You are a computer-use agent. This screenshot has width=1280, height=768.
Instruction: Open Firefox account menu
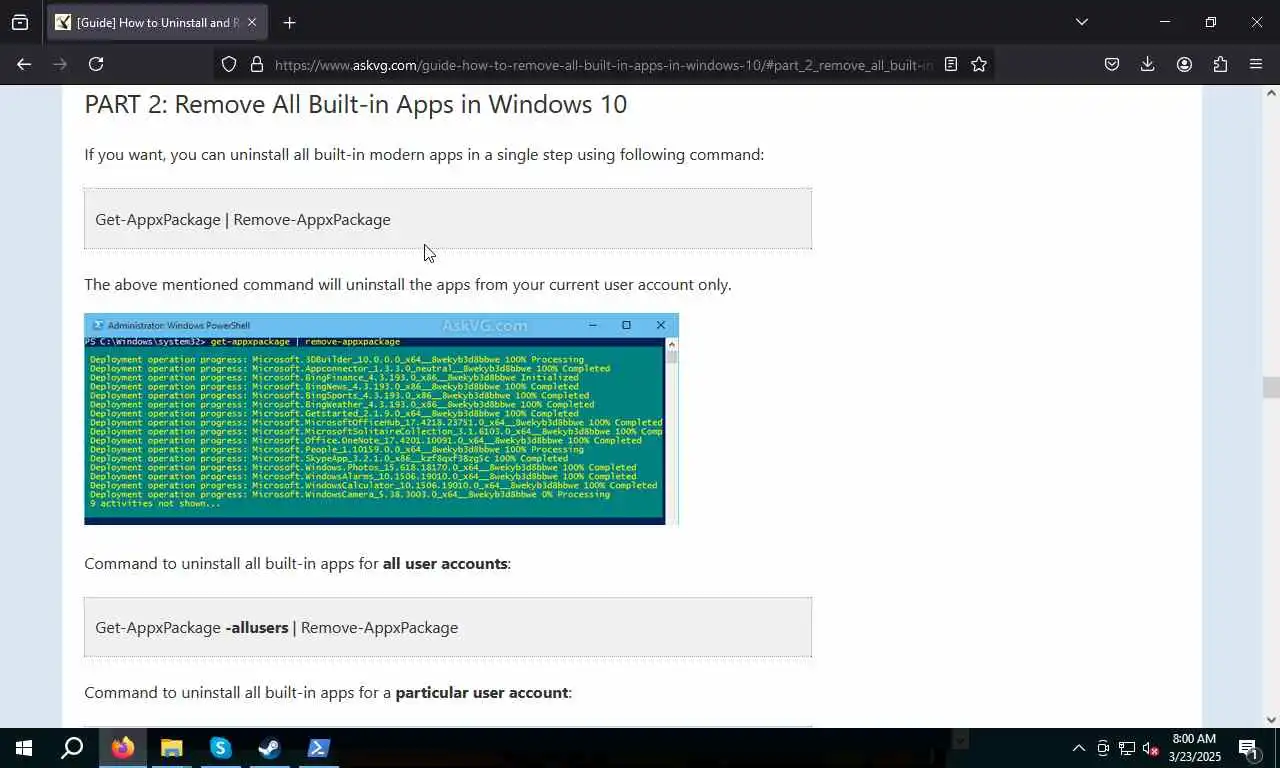tap(1184, 64)
